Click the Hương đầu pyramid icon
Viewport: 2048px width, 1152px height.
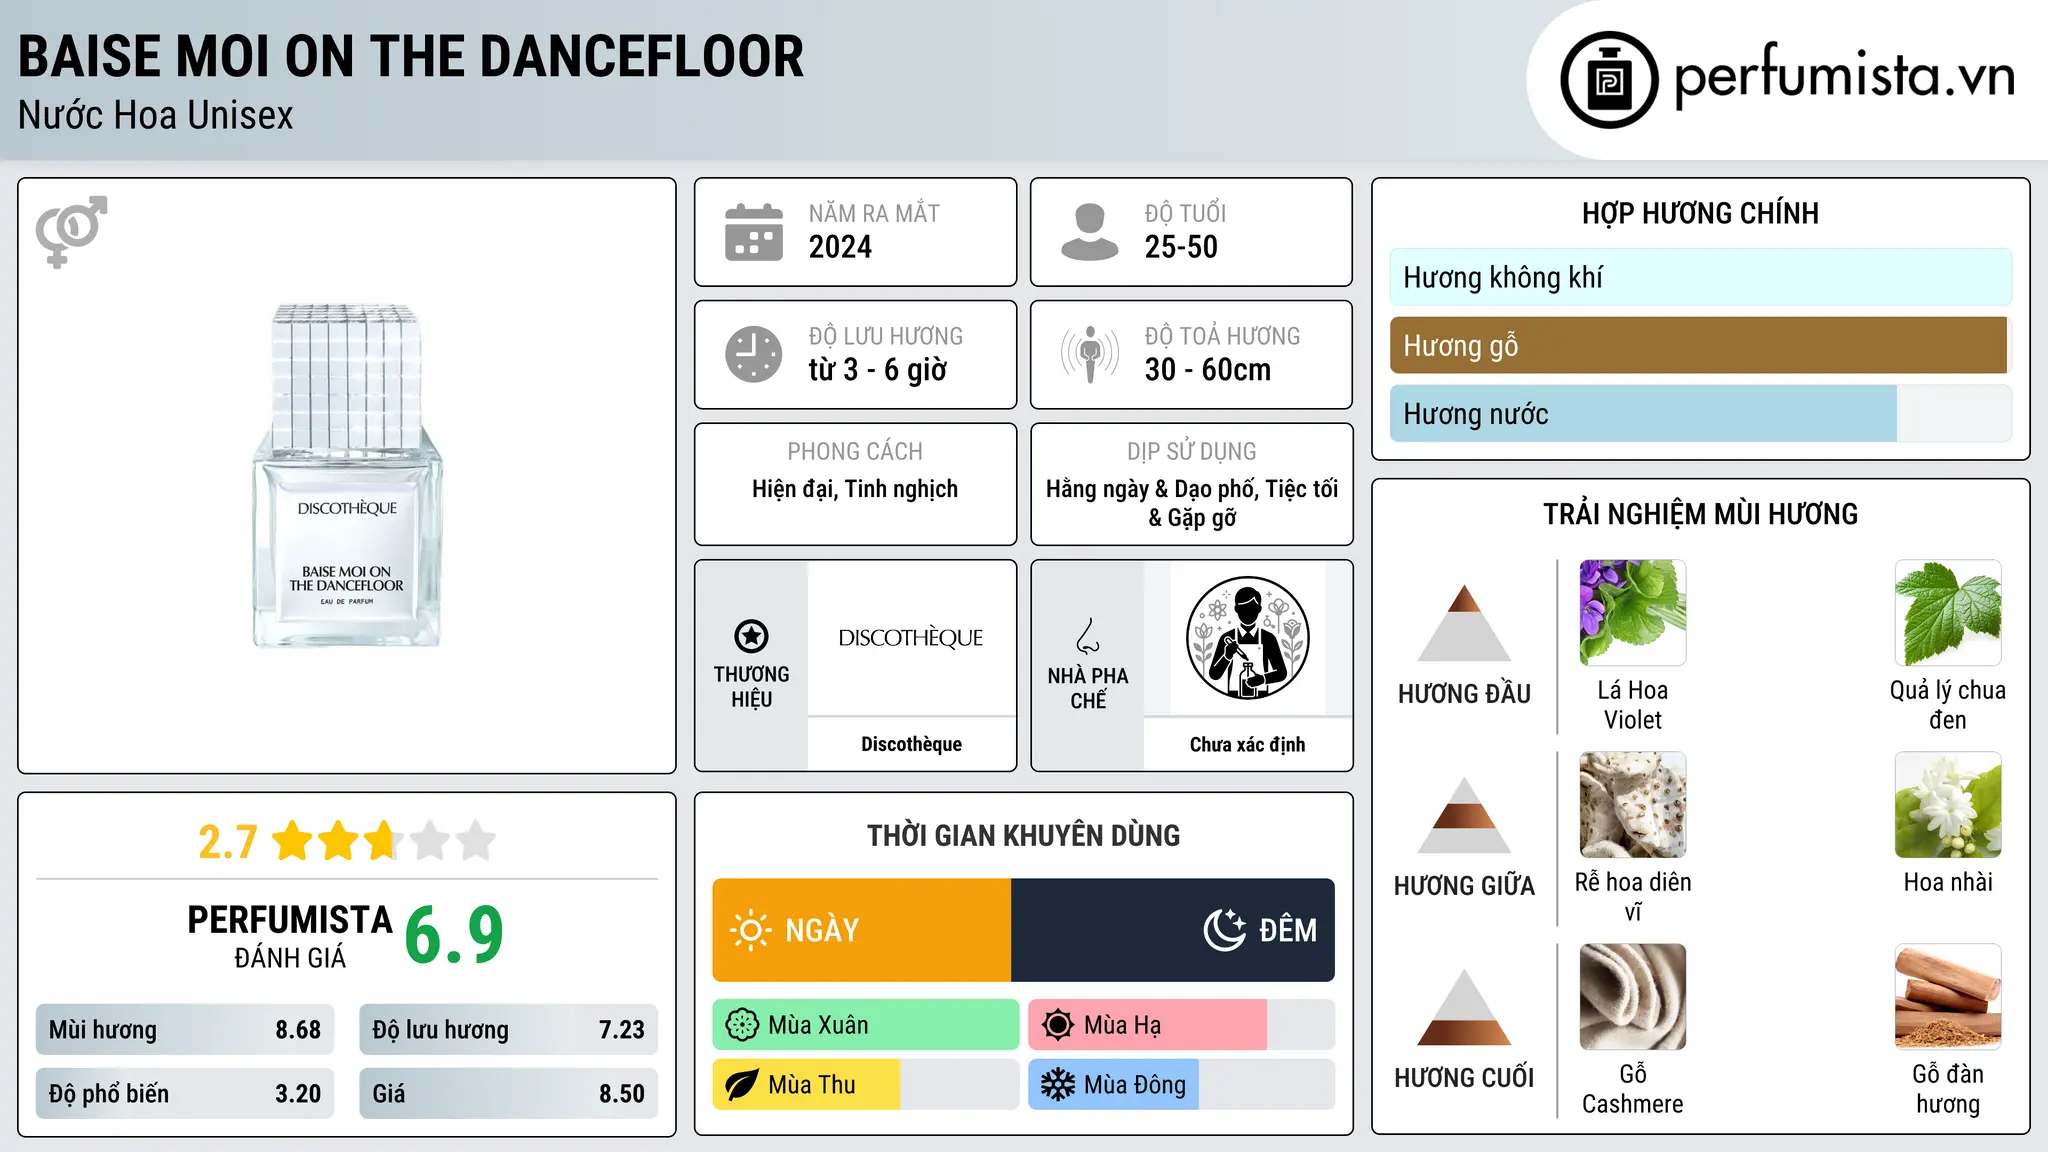tap(1464, 623)
